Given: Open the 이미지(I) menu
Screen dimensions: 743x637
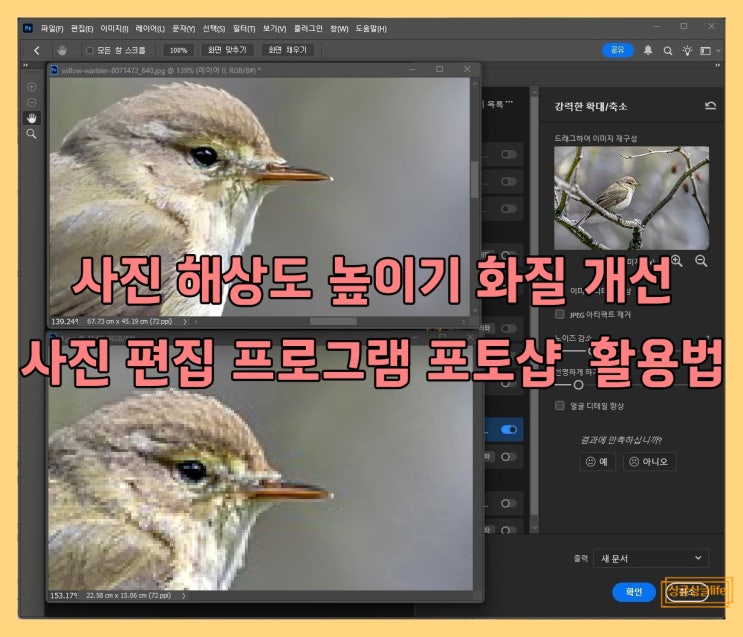Looking at the screenshot, I should (x=114, y=29).
